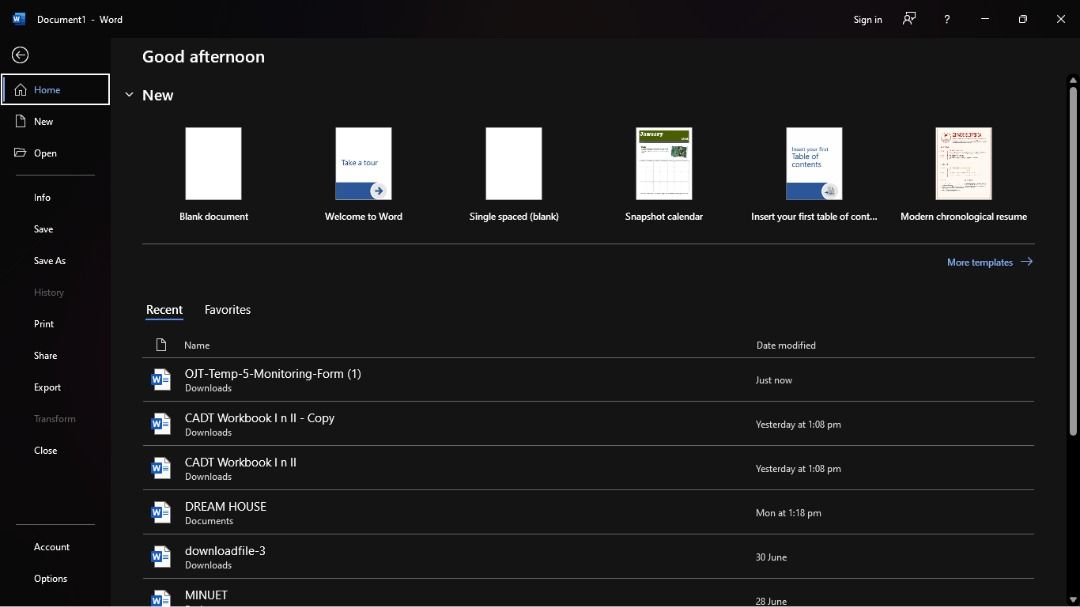Sort by the Date modified column header
The height and width of the screenshot is (607, 1080).
pos(786,345)
